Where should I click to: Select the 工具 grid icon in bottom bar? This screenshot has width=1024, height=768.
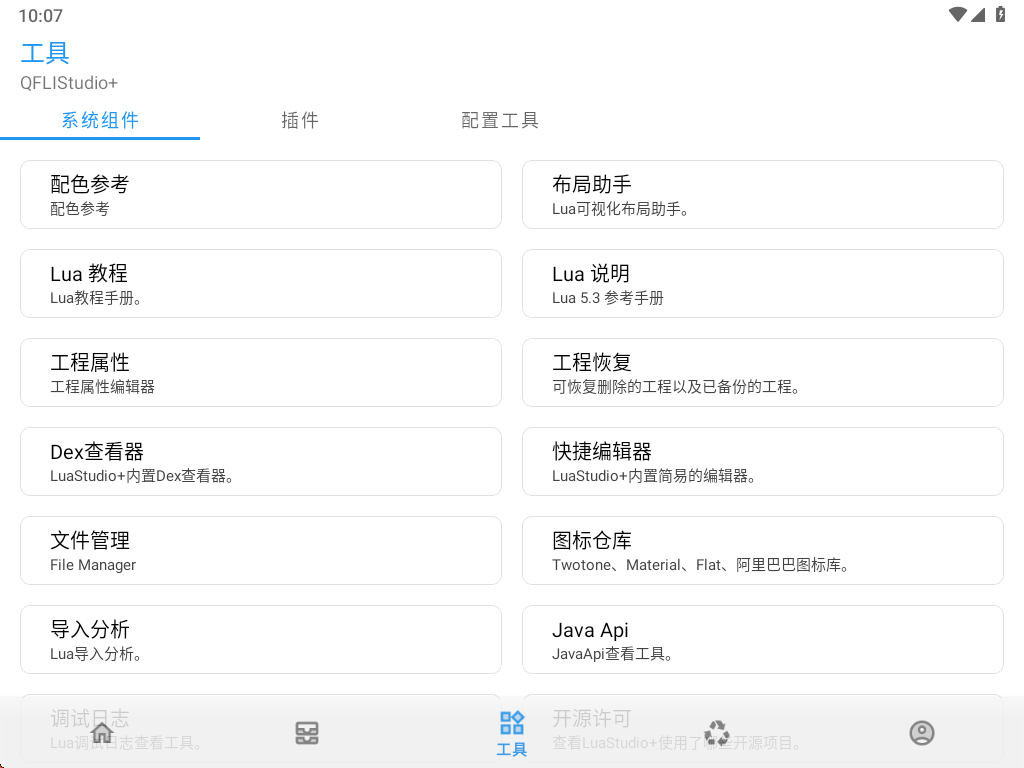click(511, 733)
